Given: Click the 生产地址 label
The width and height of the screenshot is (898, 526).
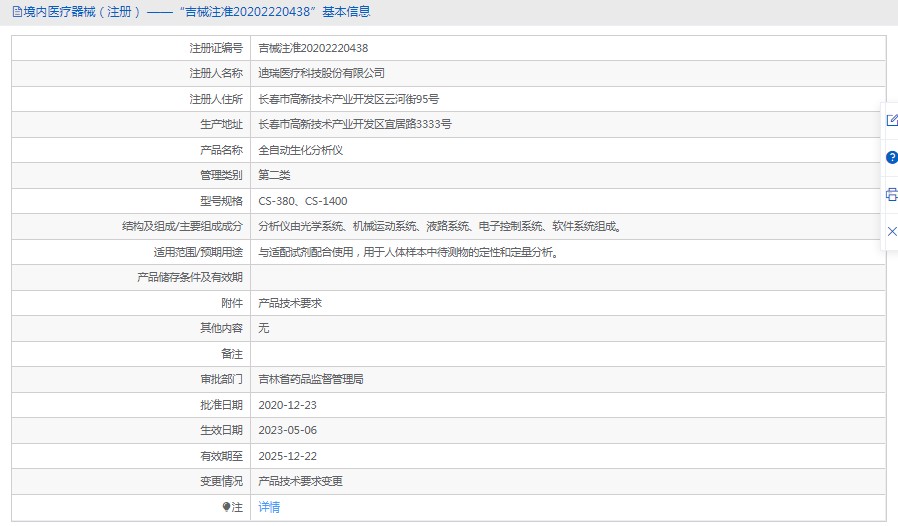Looking at the screenshot, I should [221, 124].
